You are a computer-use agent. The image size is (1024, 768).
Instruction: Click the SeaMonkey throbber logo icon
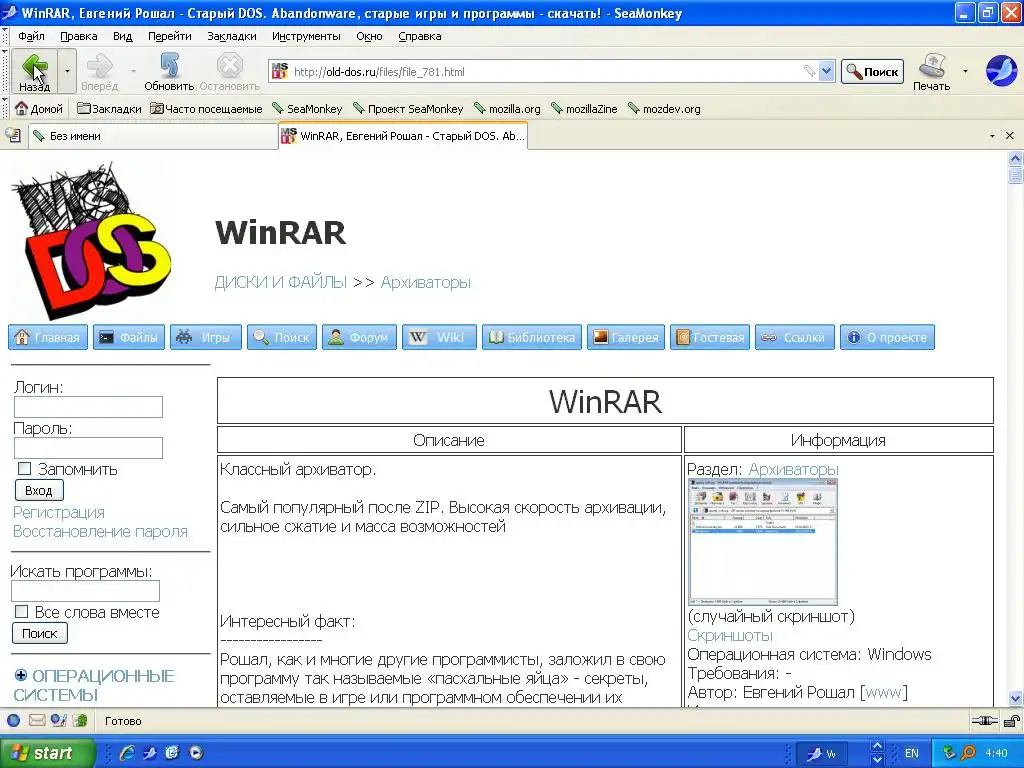[x=1001, y=71]
